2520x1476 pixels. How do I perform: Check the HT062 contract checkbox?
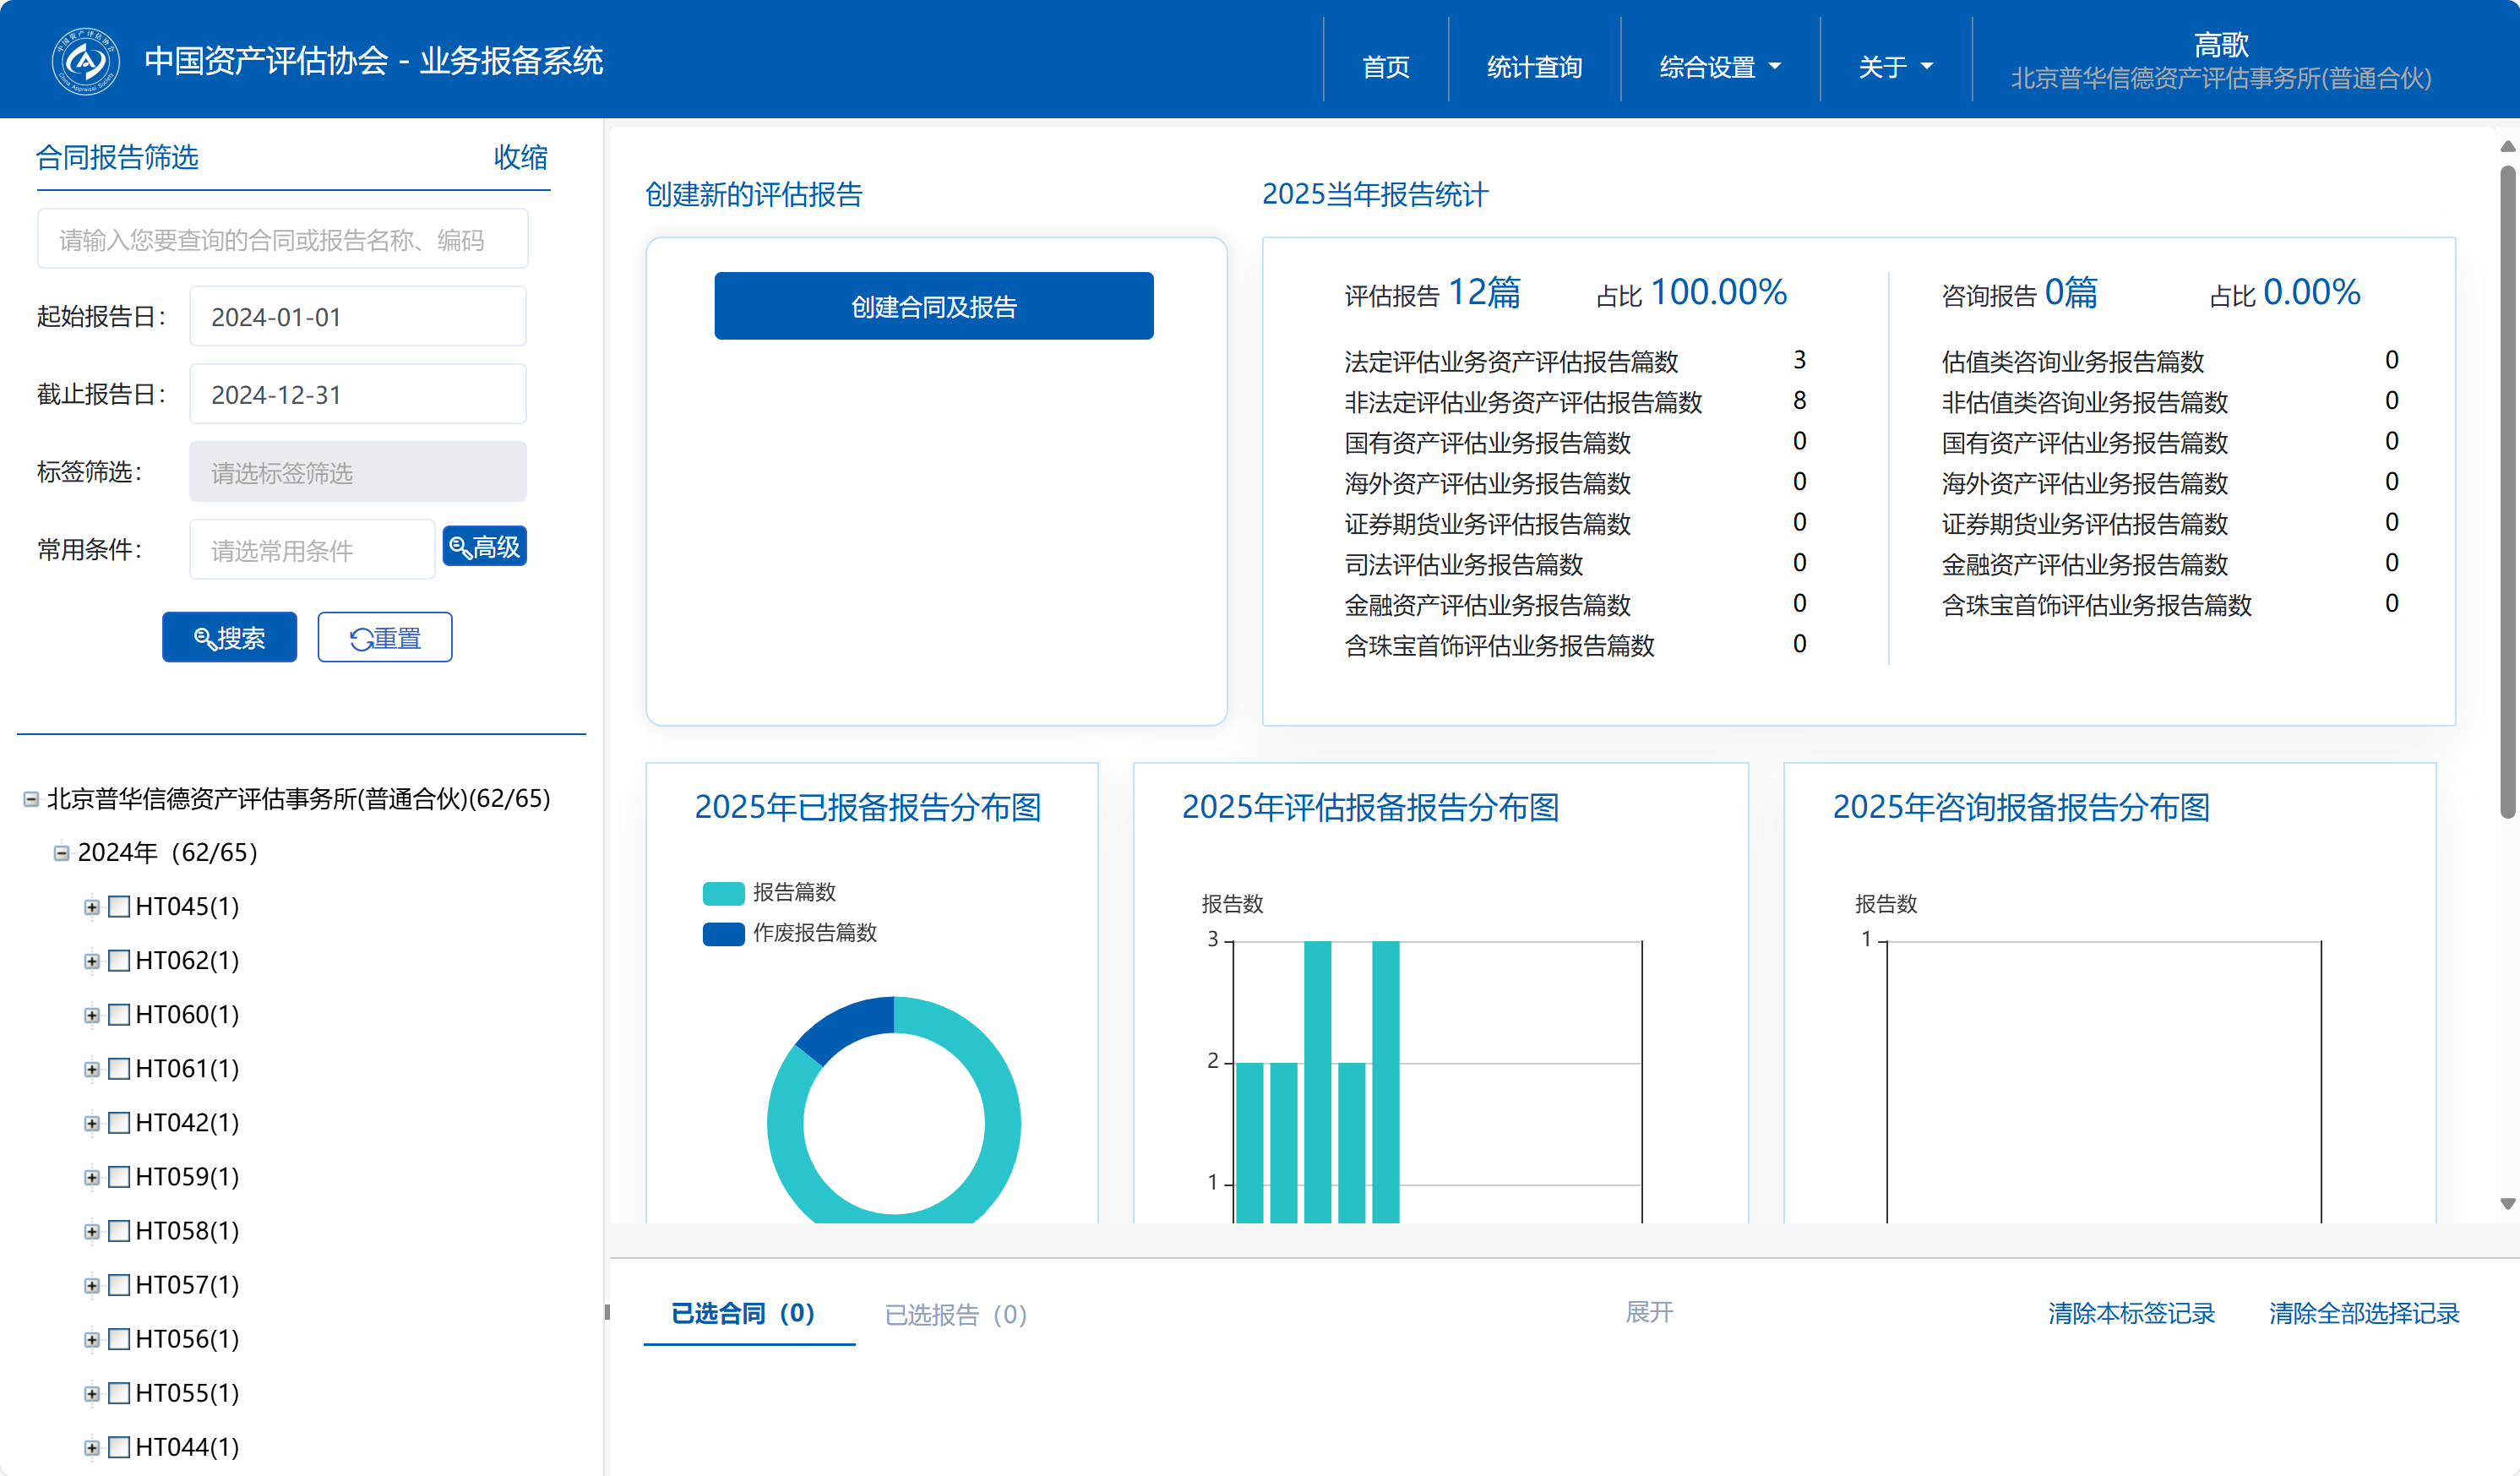click(x=119, y=961)
